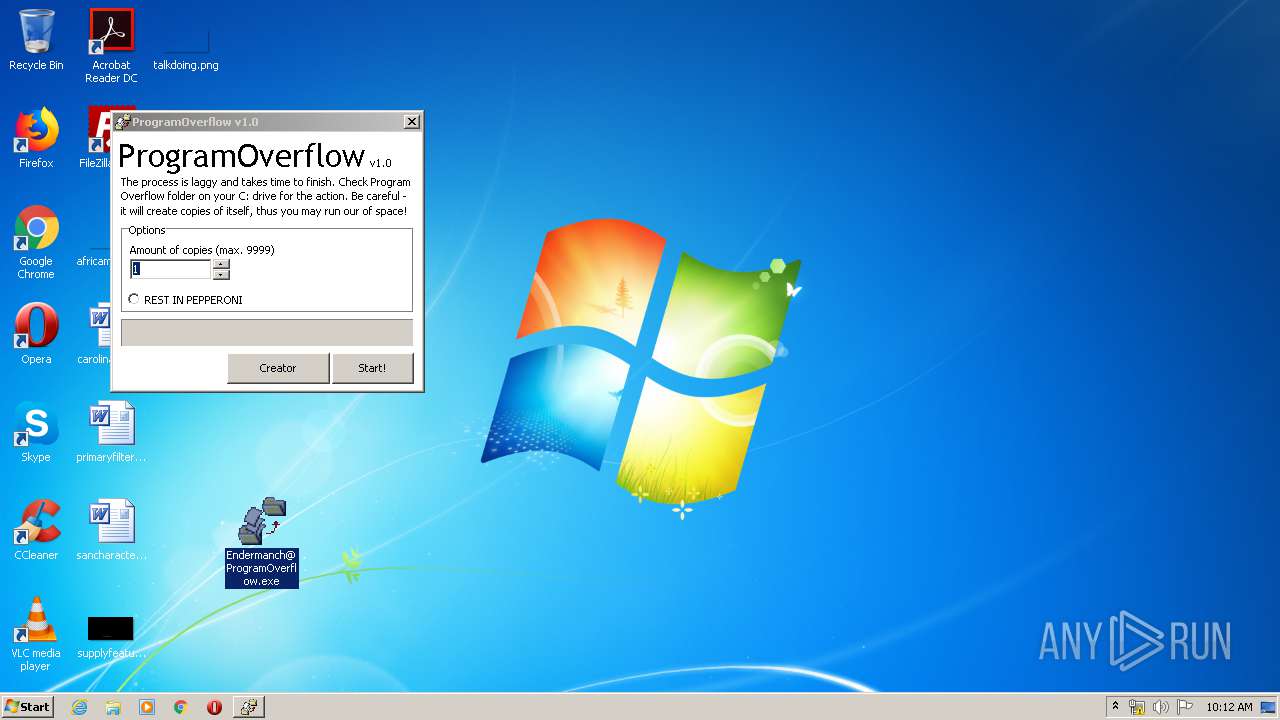Close the ProgramOverflow v1.0 window
Screen dimensions: 1280x720
(411, 122)
